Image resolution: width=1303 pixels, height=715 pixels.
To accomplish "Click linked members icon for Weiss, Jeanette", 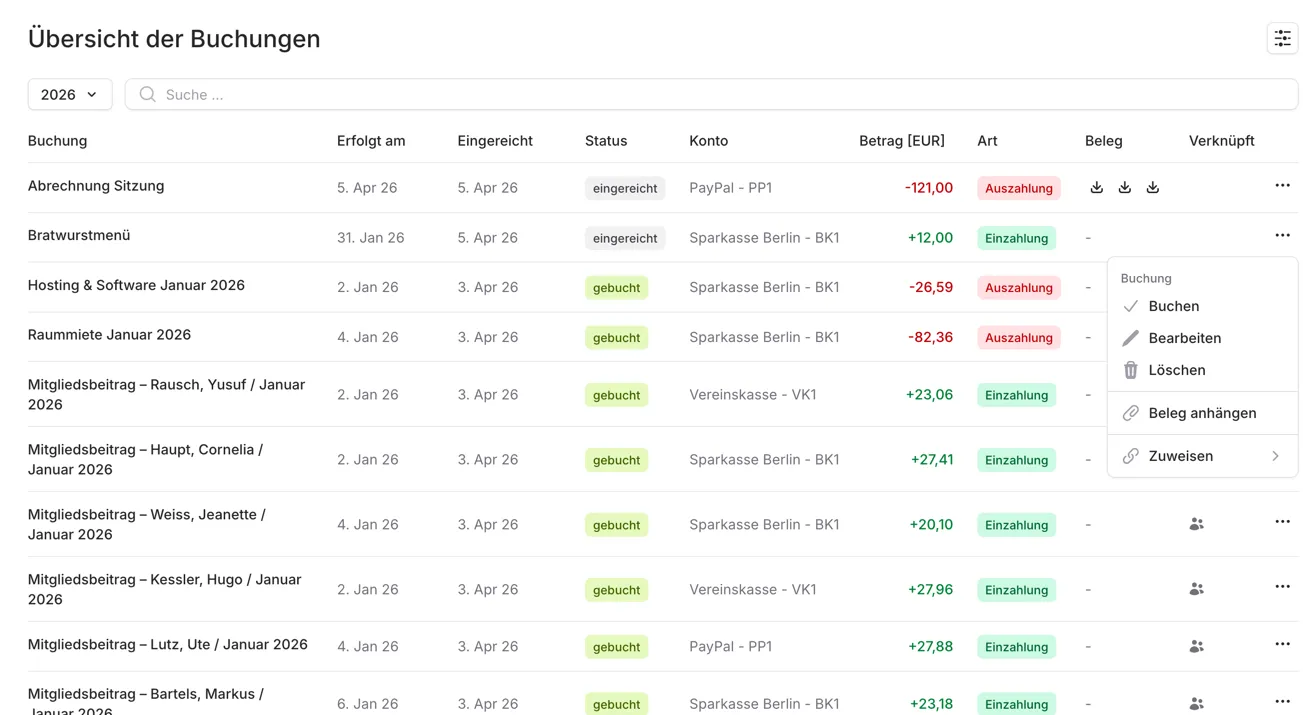I will pyautogui.click(x=1196, y=524).
